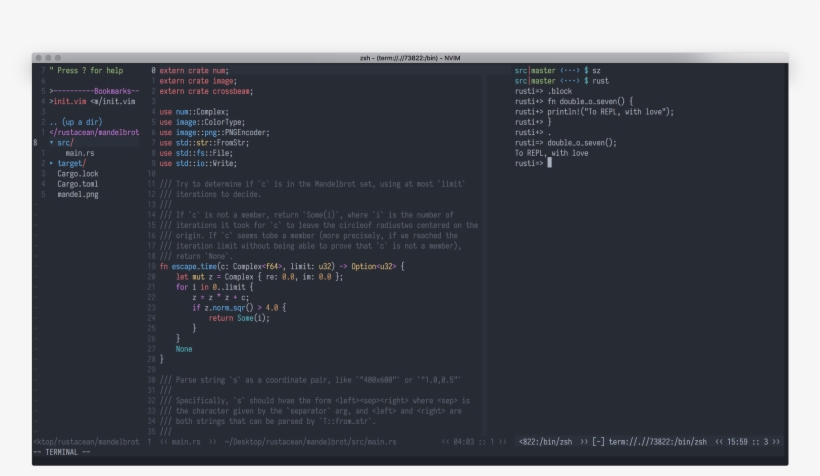
Task: Click the src/ folder name
Action: coord(66,142)
